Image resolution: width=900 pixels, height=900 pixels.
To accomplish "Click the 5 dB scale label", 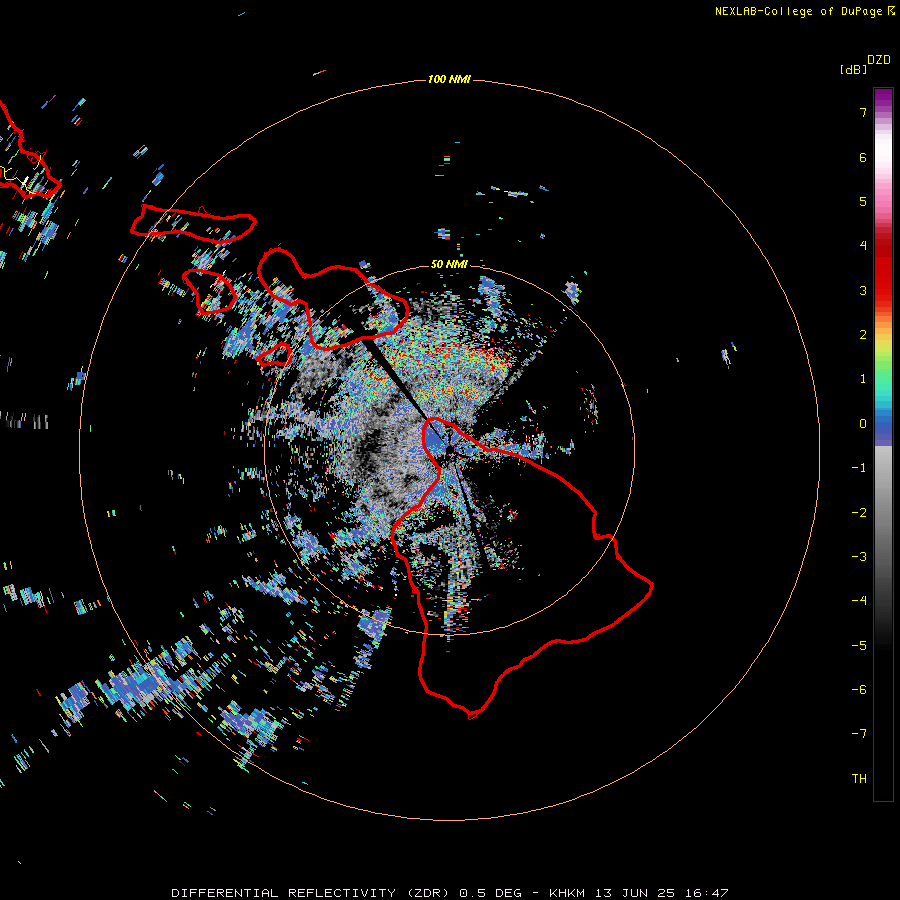I will pos(863,201).
